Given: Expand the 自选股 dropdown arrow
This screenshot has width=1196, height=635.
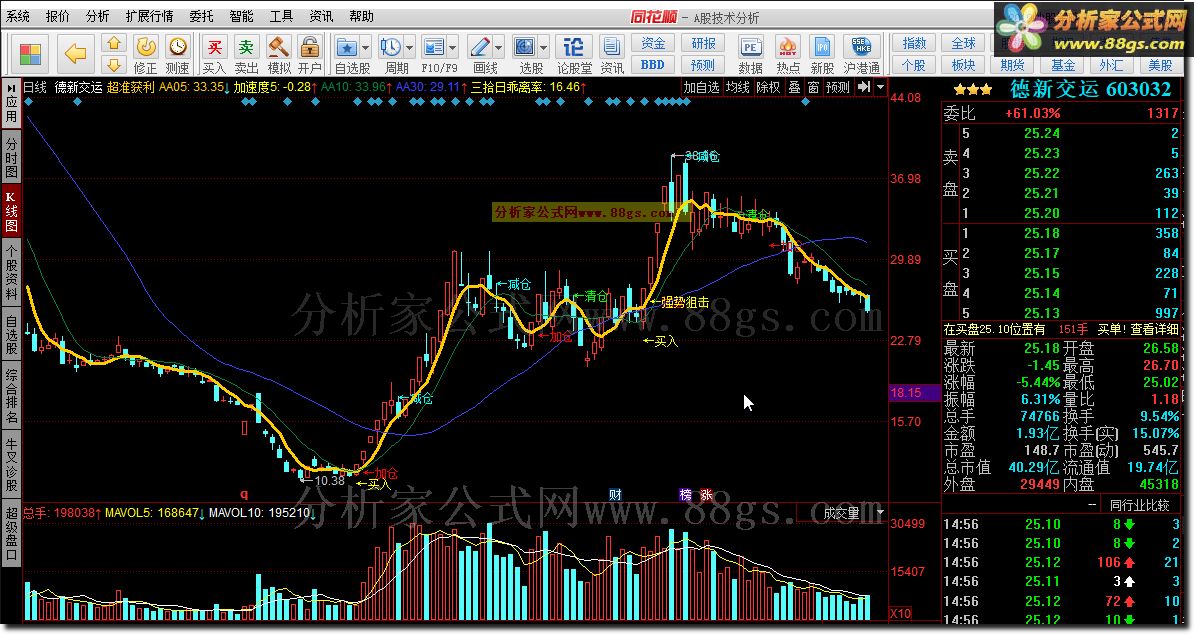Looking at the screenshot, I should pyautogui.click(x=365, y=48).
